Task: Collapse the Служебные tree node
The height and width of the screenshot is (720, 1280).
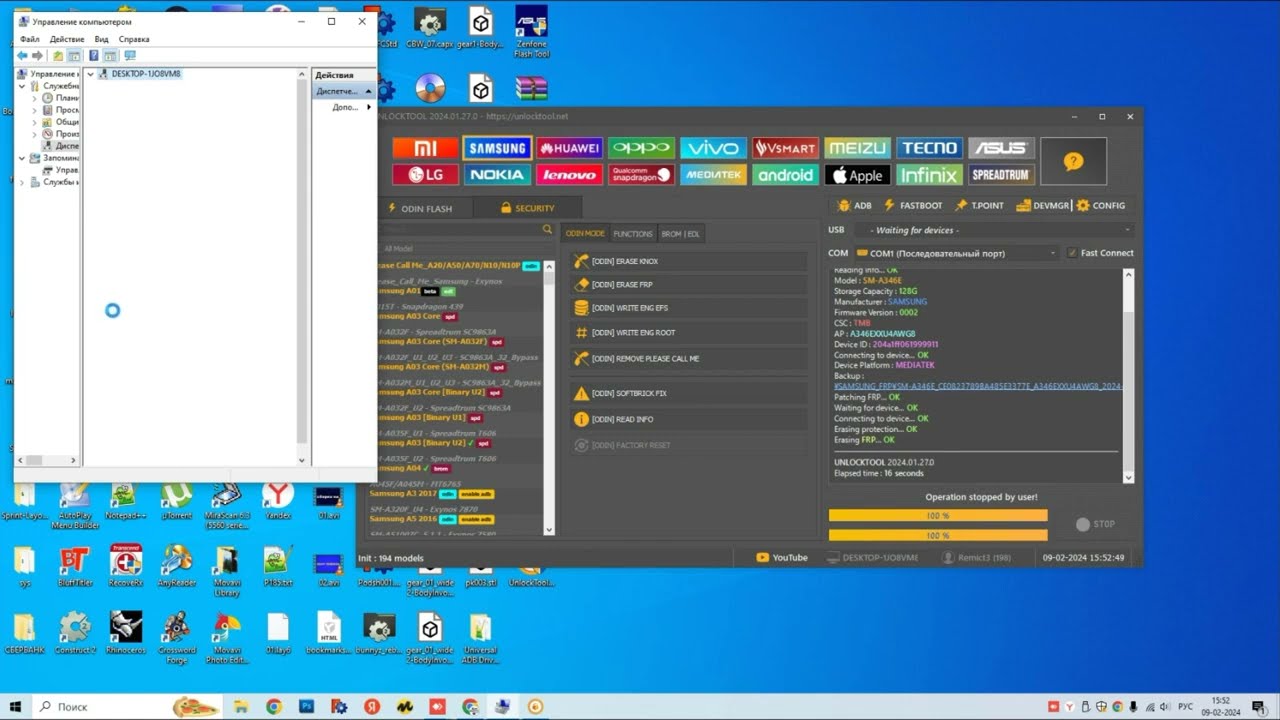Action: (x=23, y=86)
